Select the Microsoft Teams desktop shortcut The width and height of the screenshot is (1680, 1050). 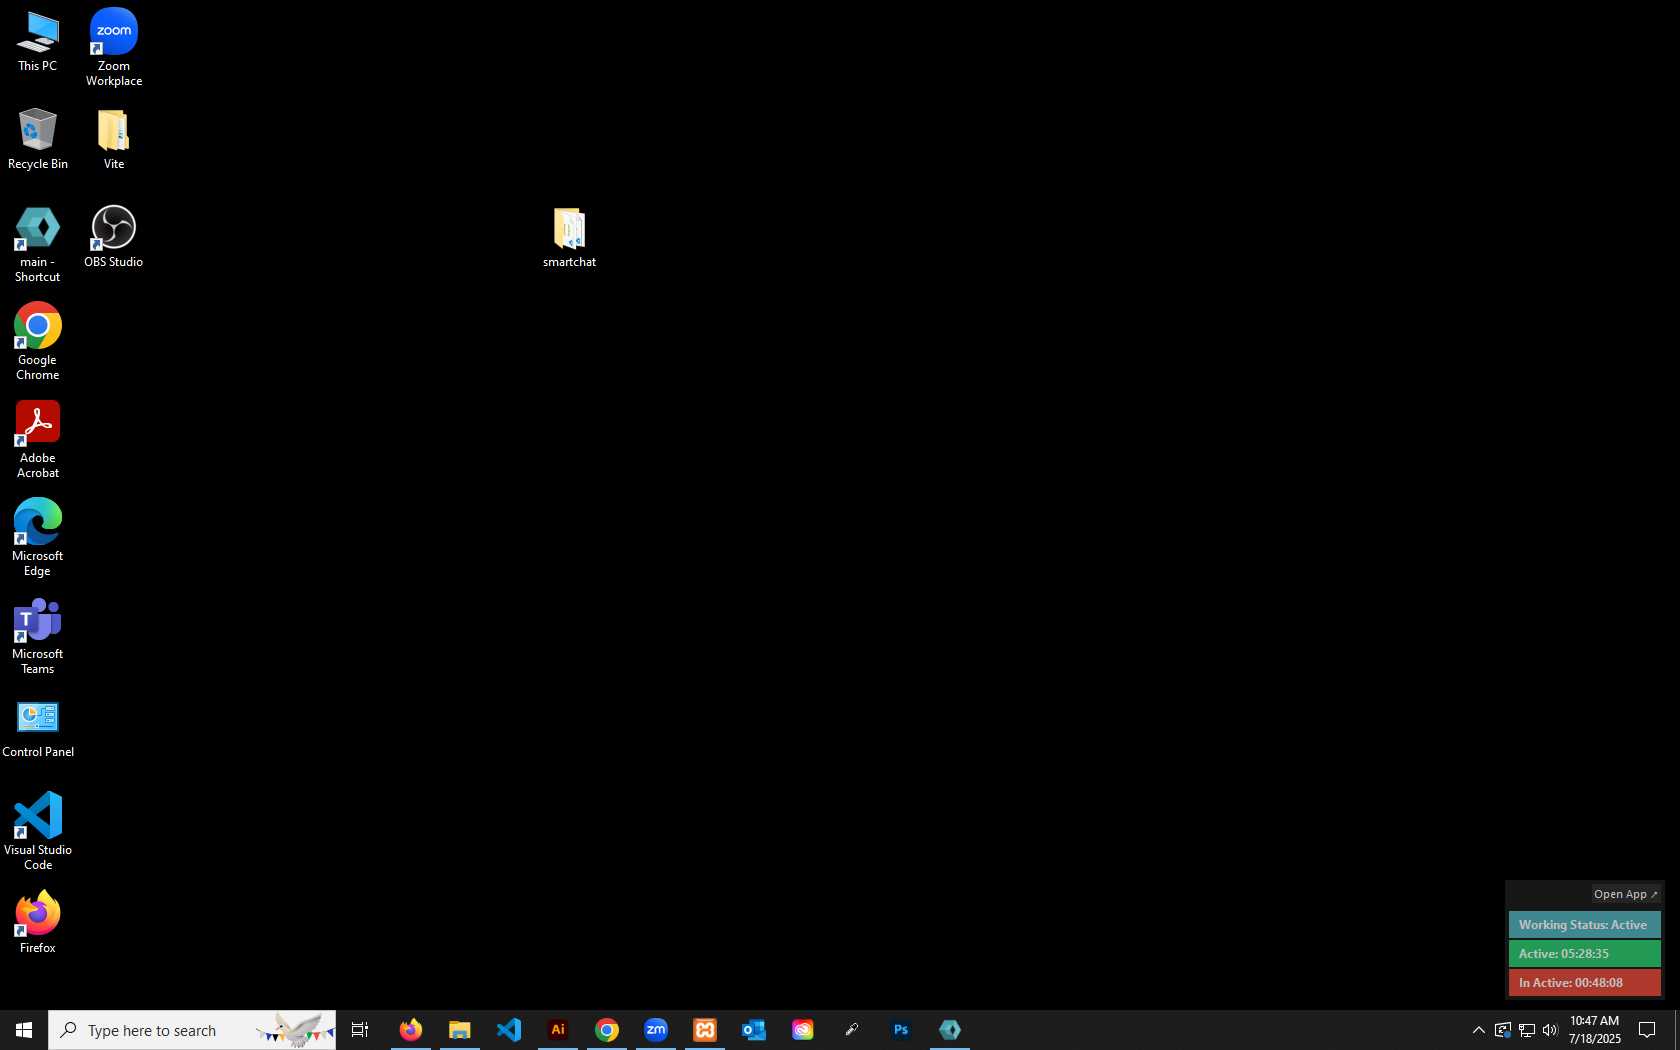37,636
